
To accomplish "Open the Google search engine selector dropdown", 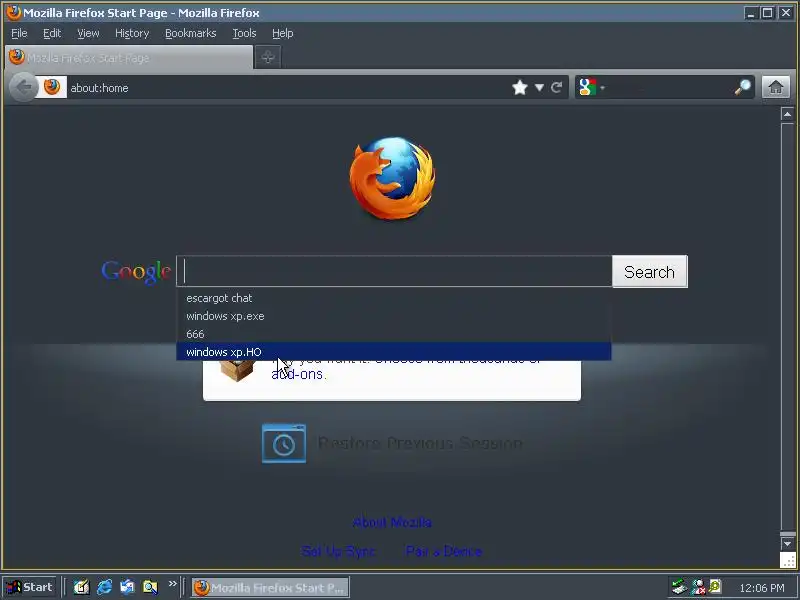I will [591, 87].
